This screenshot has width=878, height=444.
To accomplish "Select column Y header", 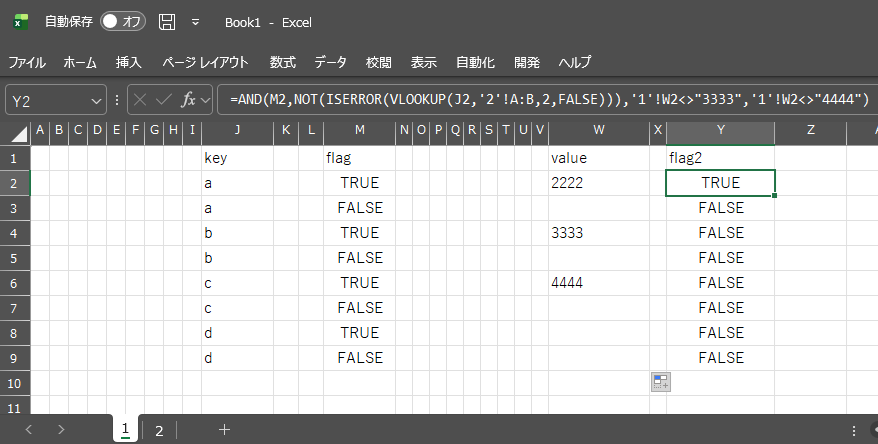I will point(721,130).
